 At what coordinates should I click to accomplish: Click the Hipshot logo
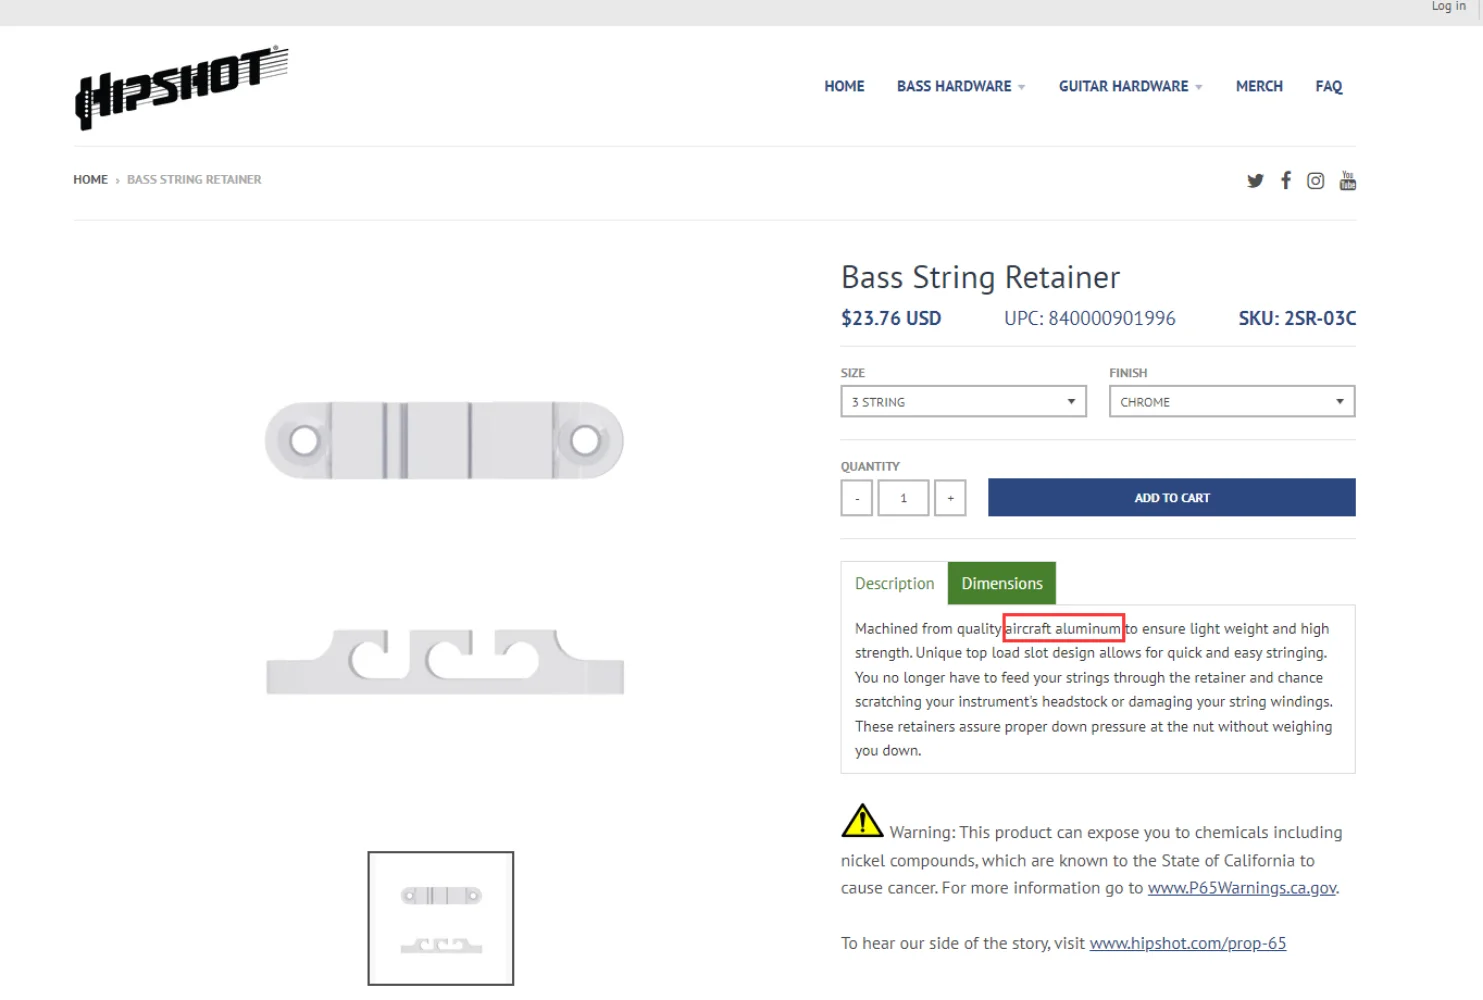(x=181, y=86)
